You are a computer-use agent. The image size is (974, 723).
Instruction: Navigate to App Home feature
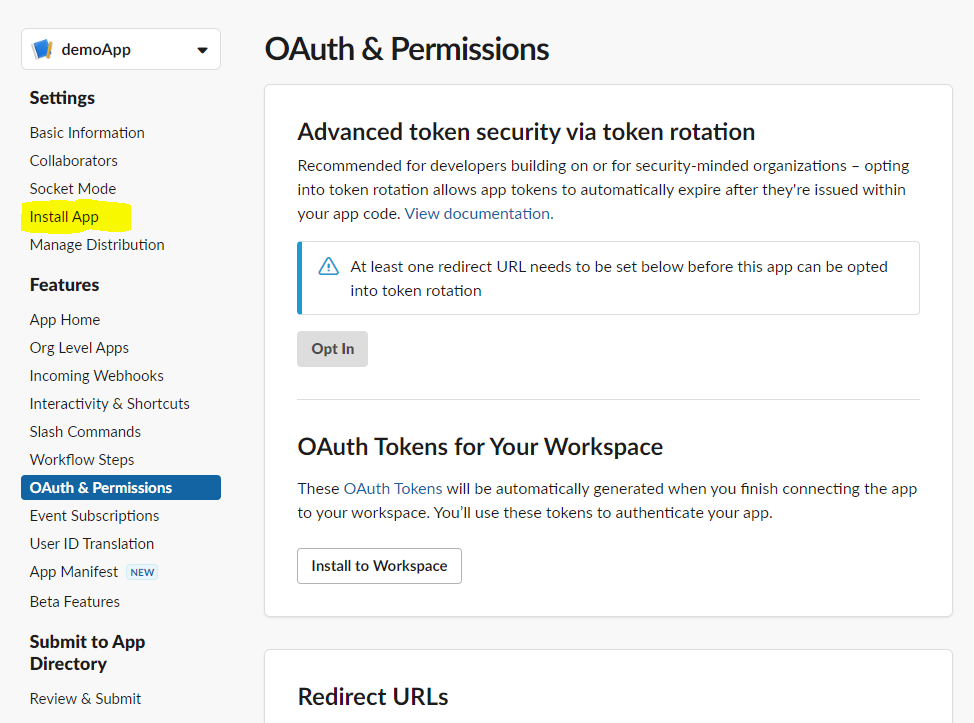coord(65,320)
